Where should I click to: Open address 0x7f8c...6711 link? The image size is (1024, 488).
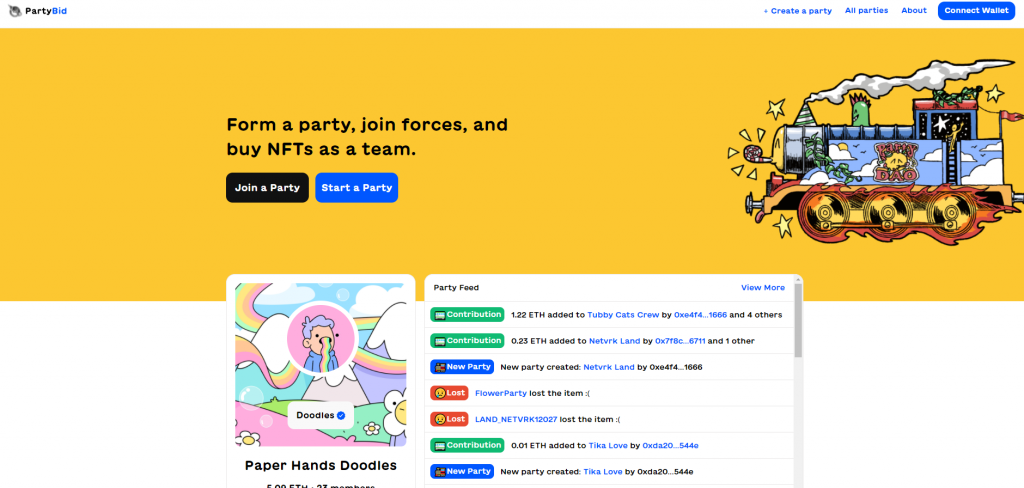(x=680, y=341)
